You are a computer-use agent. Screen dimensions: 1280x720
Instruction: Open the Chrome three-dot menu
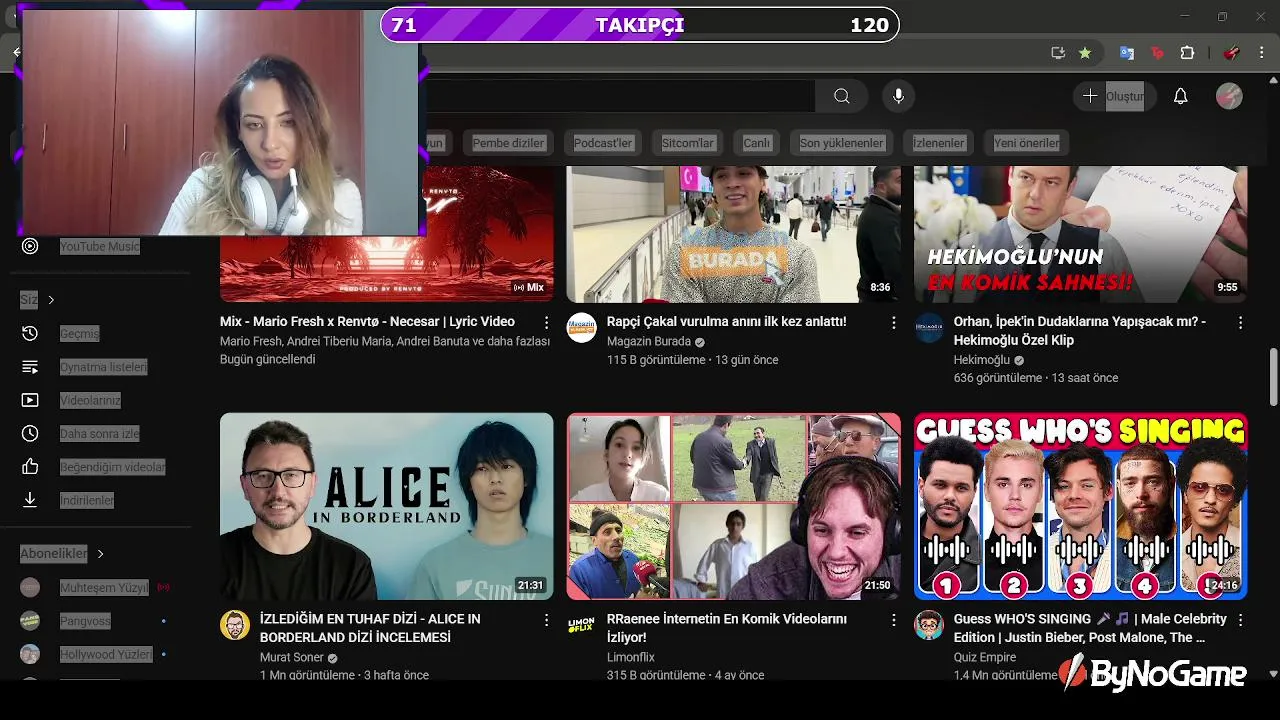coord(1263,53)
